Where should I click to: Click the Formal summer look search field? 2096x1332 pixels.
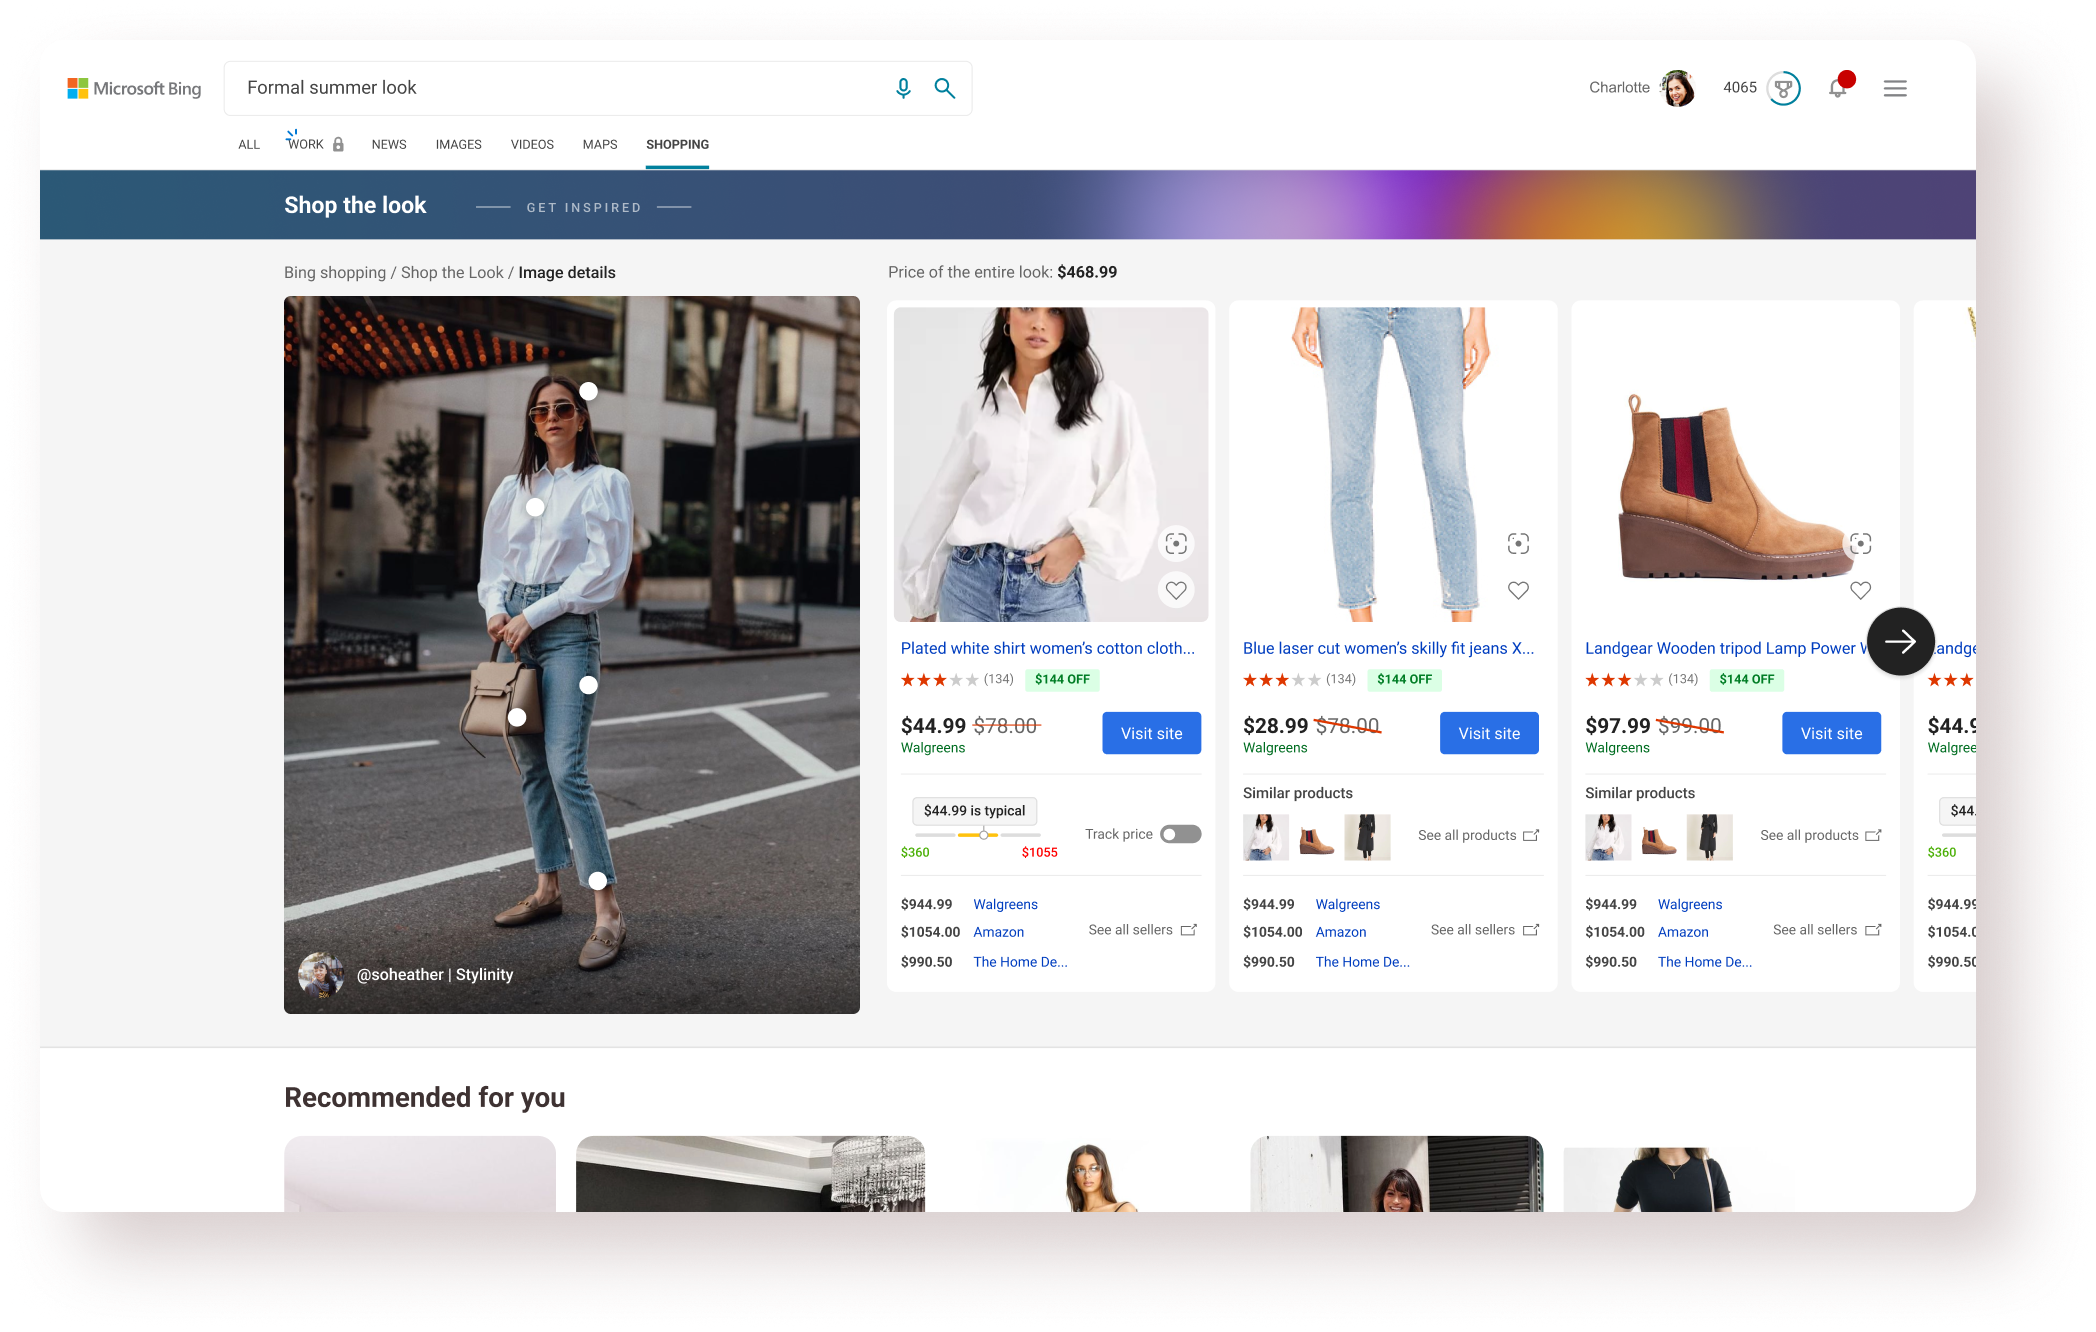click(560, 88)
